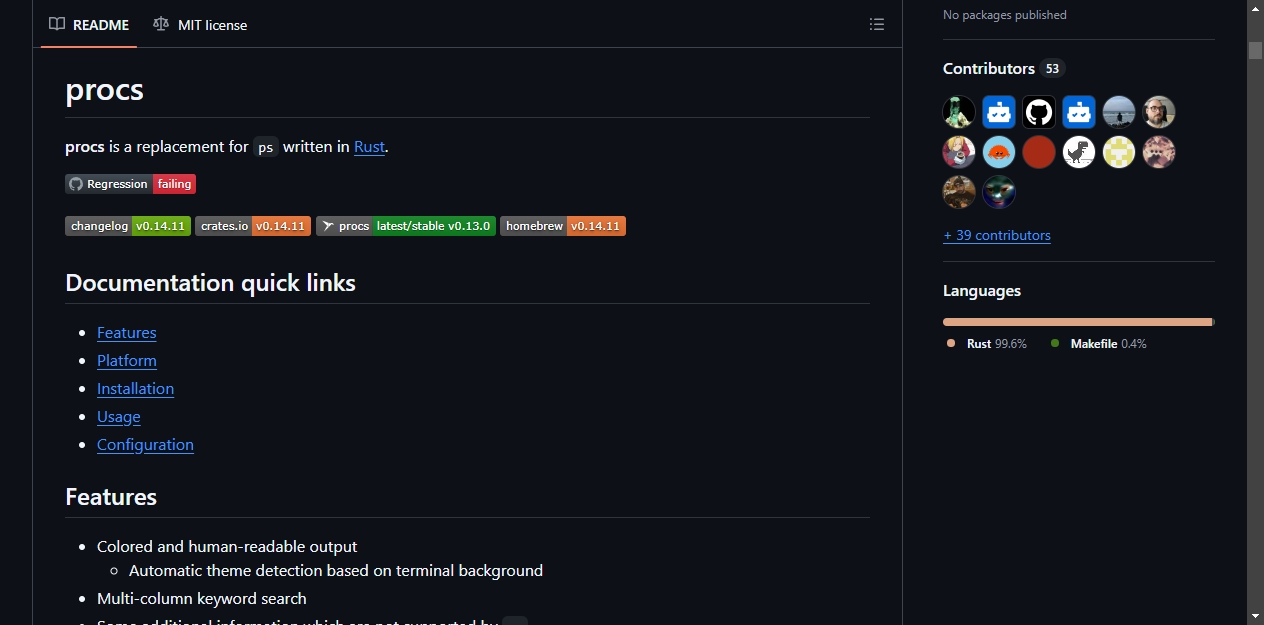Click the book icon on README tab

57,24
